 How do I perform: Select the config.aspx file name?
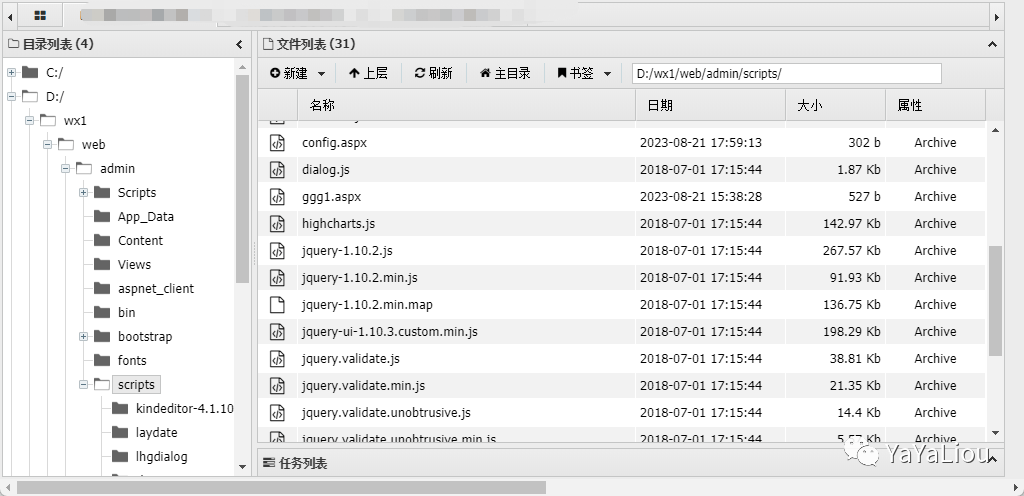click(334, 142)
